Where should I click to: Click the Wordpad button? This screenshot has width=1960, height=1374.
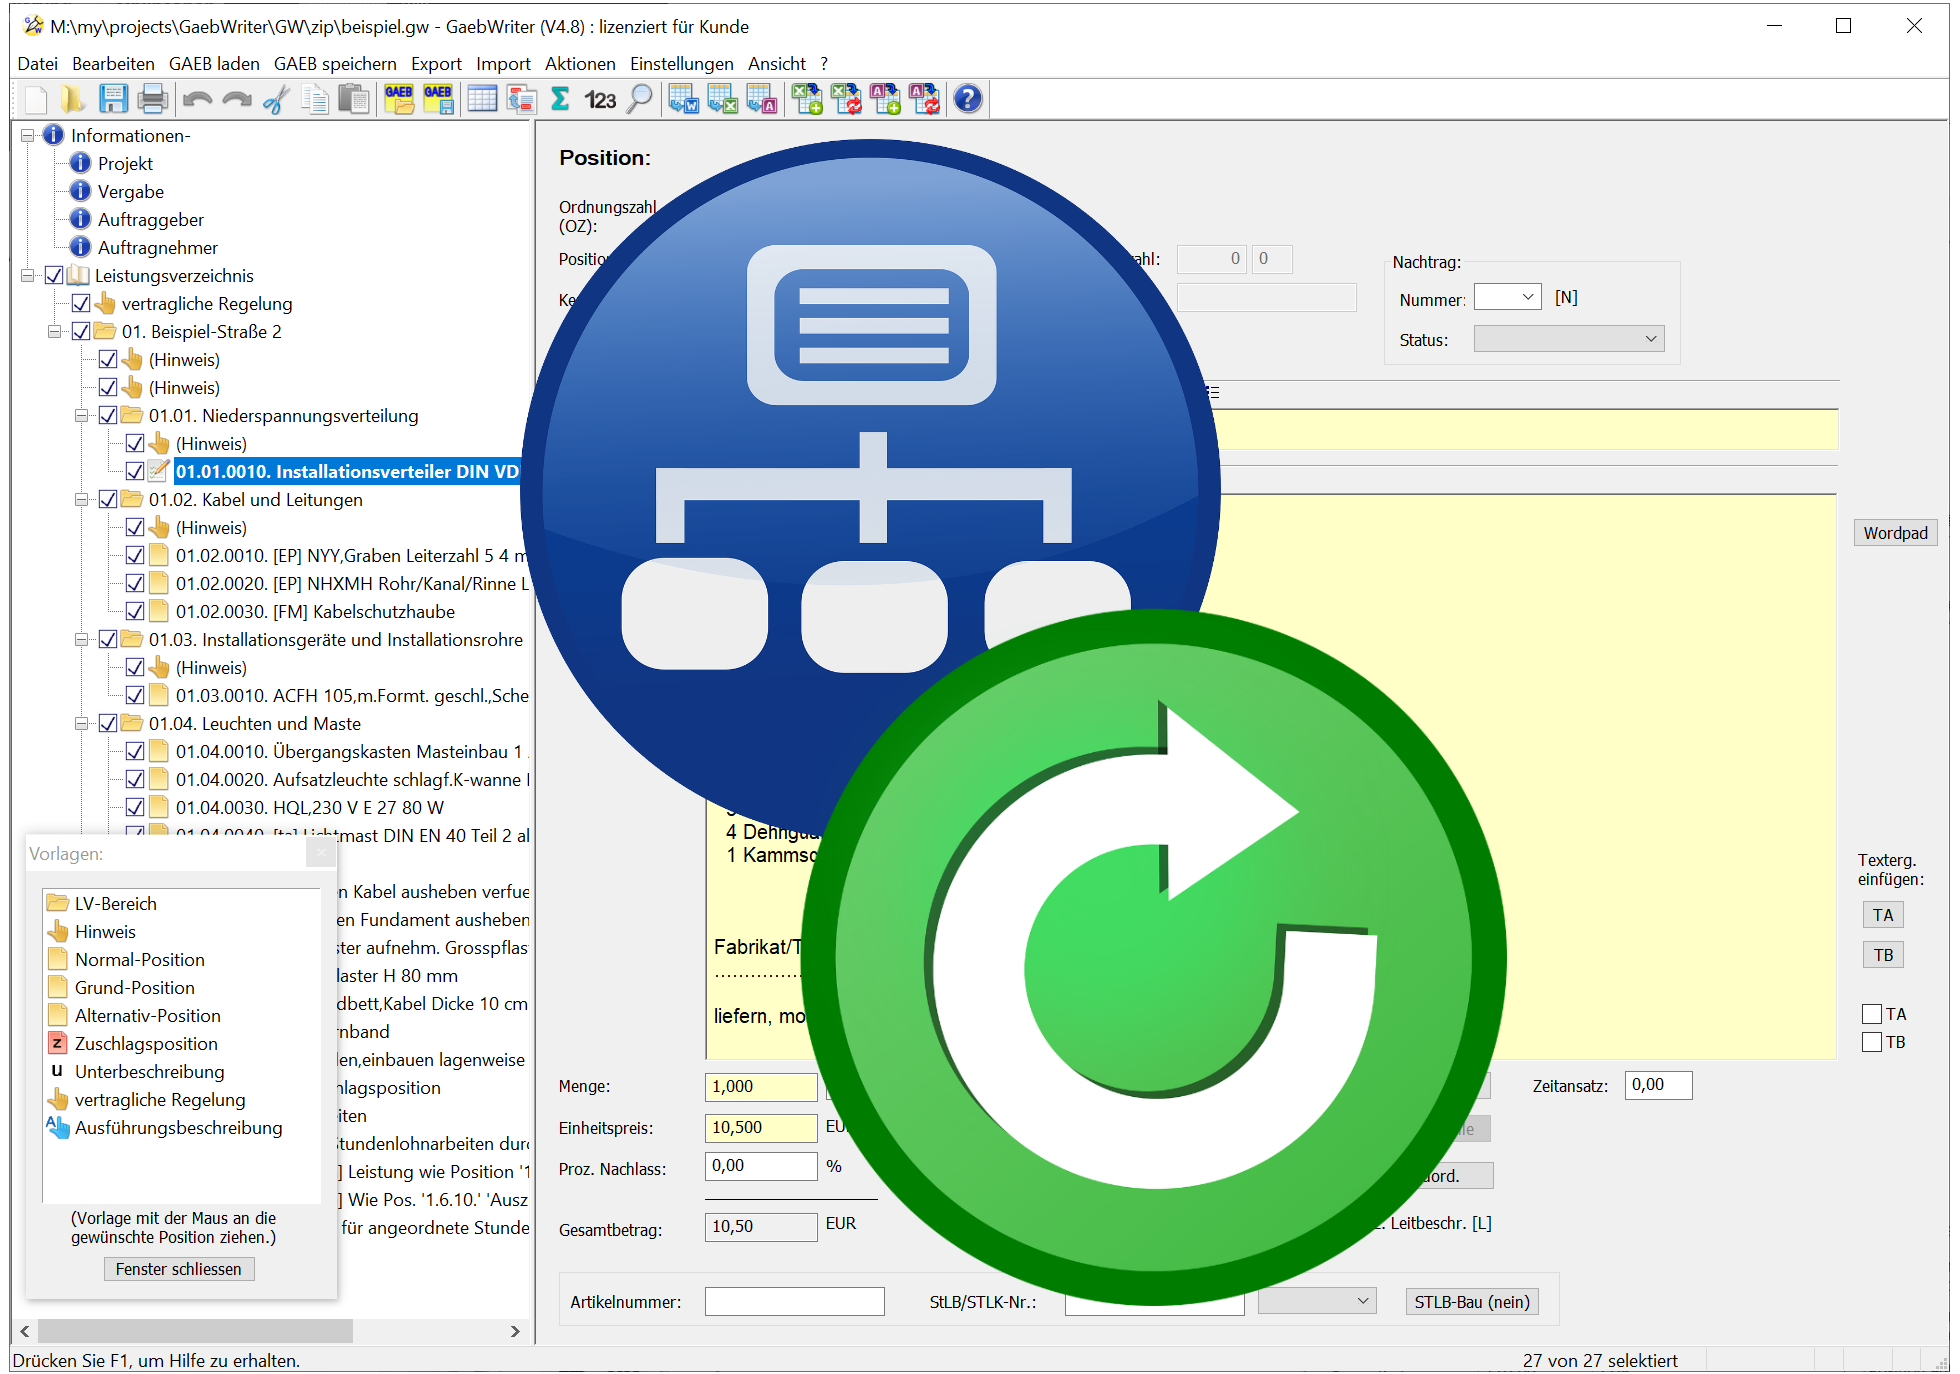pos(1895,533)
